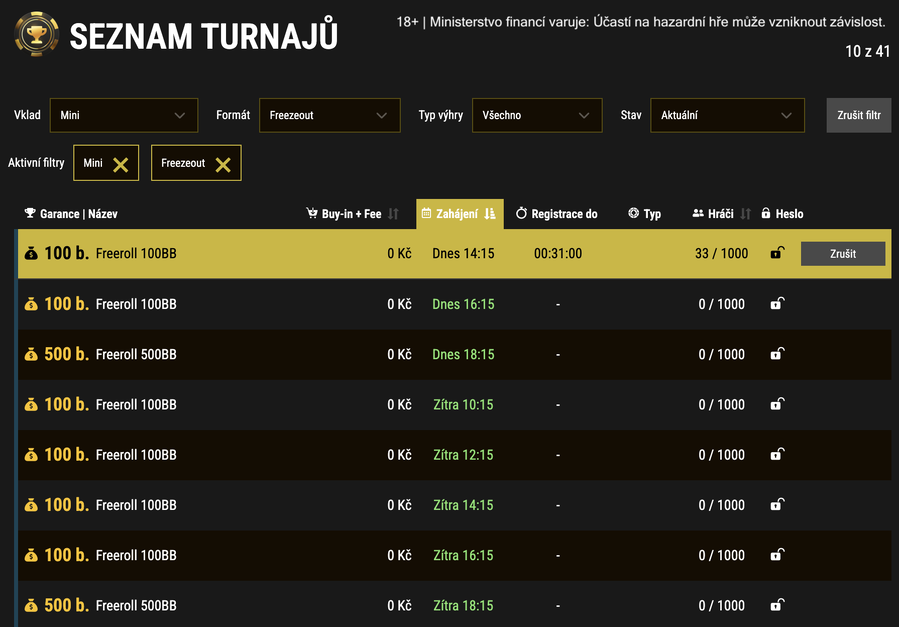Image resolution: width=899 pixels, height=627 pixels.
Task: Click the stopwatch icon beside Registrace do
Action: click(522, 213)
